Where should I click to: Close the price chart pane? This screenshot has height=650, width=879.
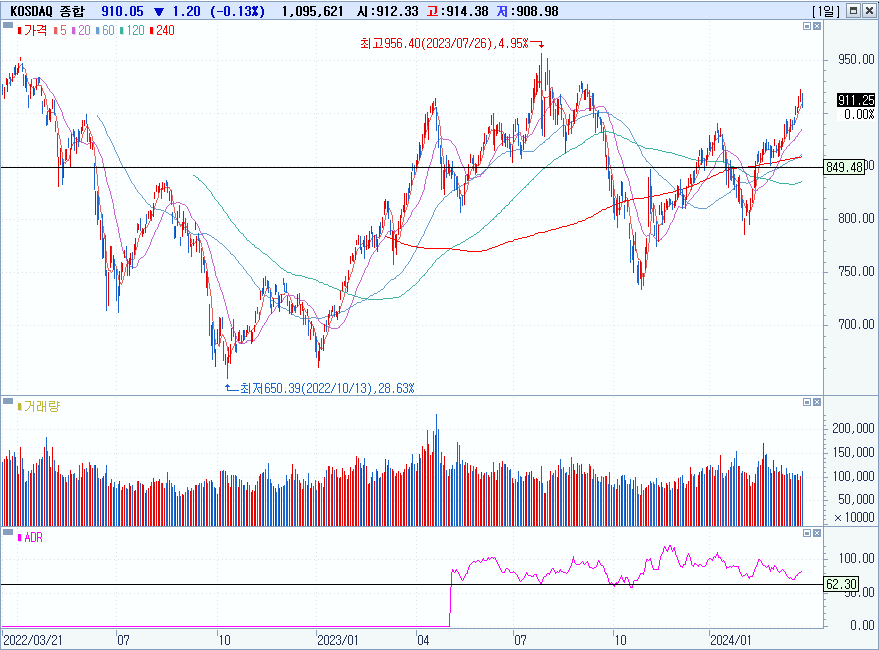coord(817,26)
